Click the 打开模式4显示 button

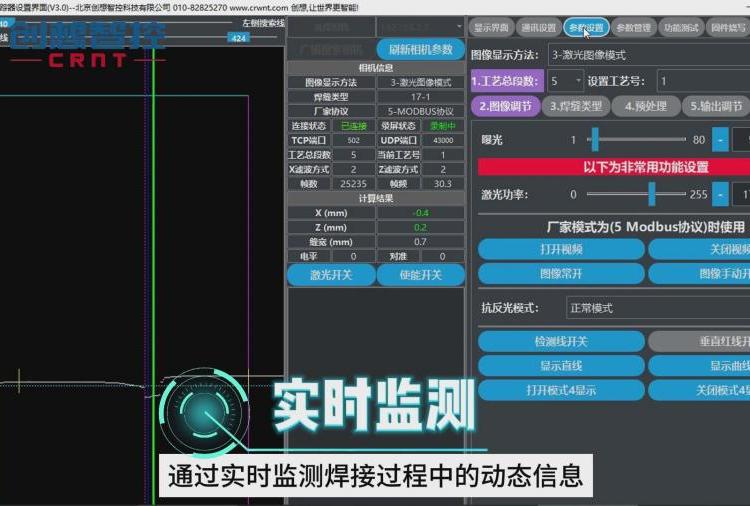[x=561, y=390]
